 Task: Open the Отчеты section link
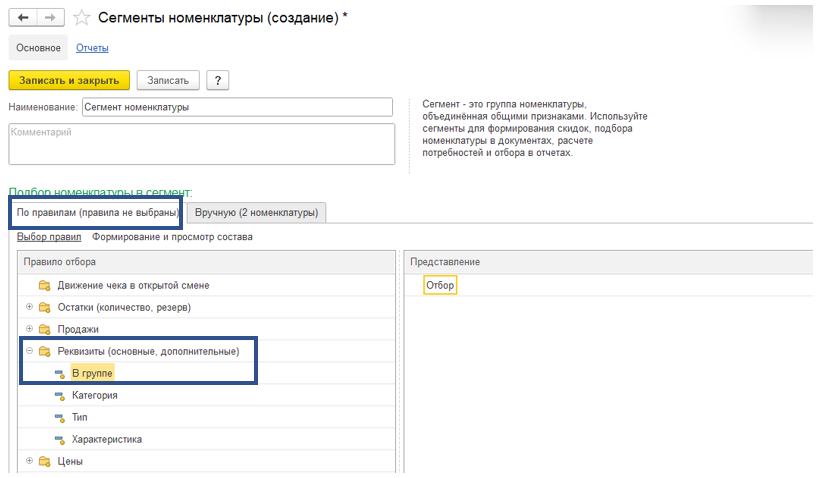click(92, 48)
